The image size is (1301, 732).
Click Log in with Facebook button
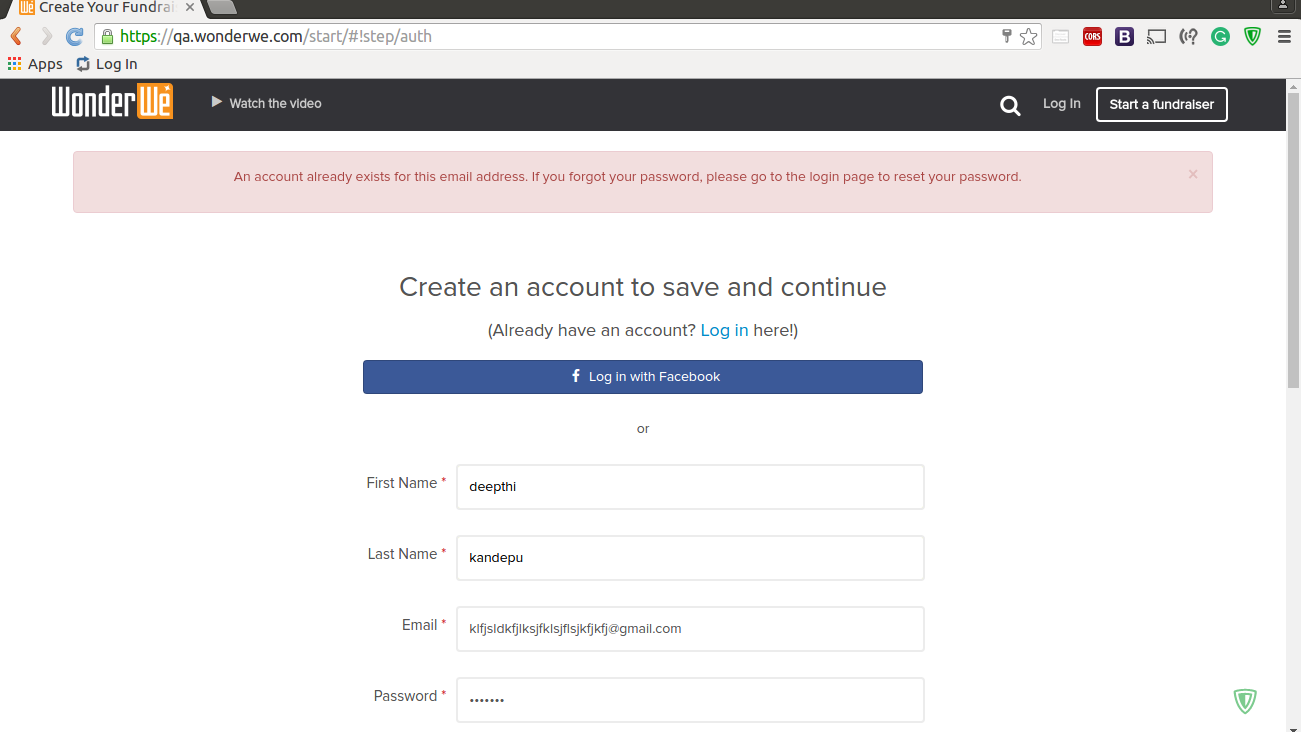click(642, 377)
